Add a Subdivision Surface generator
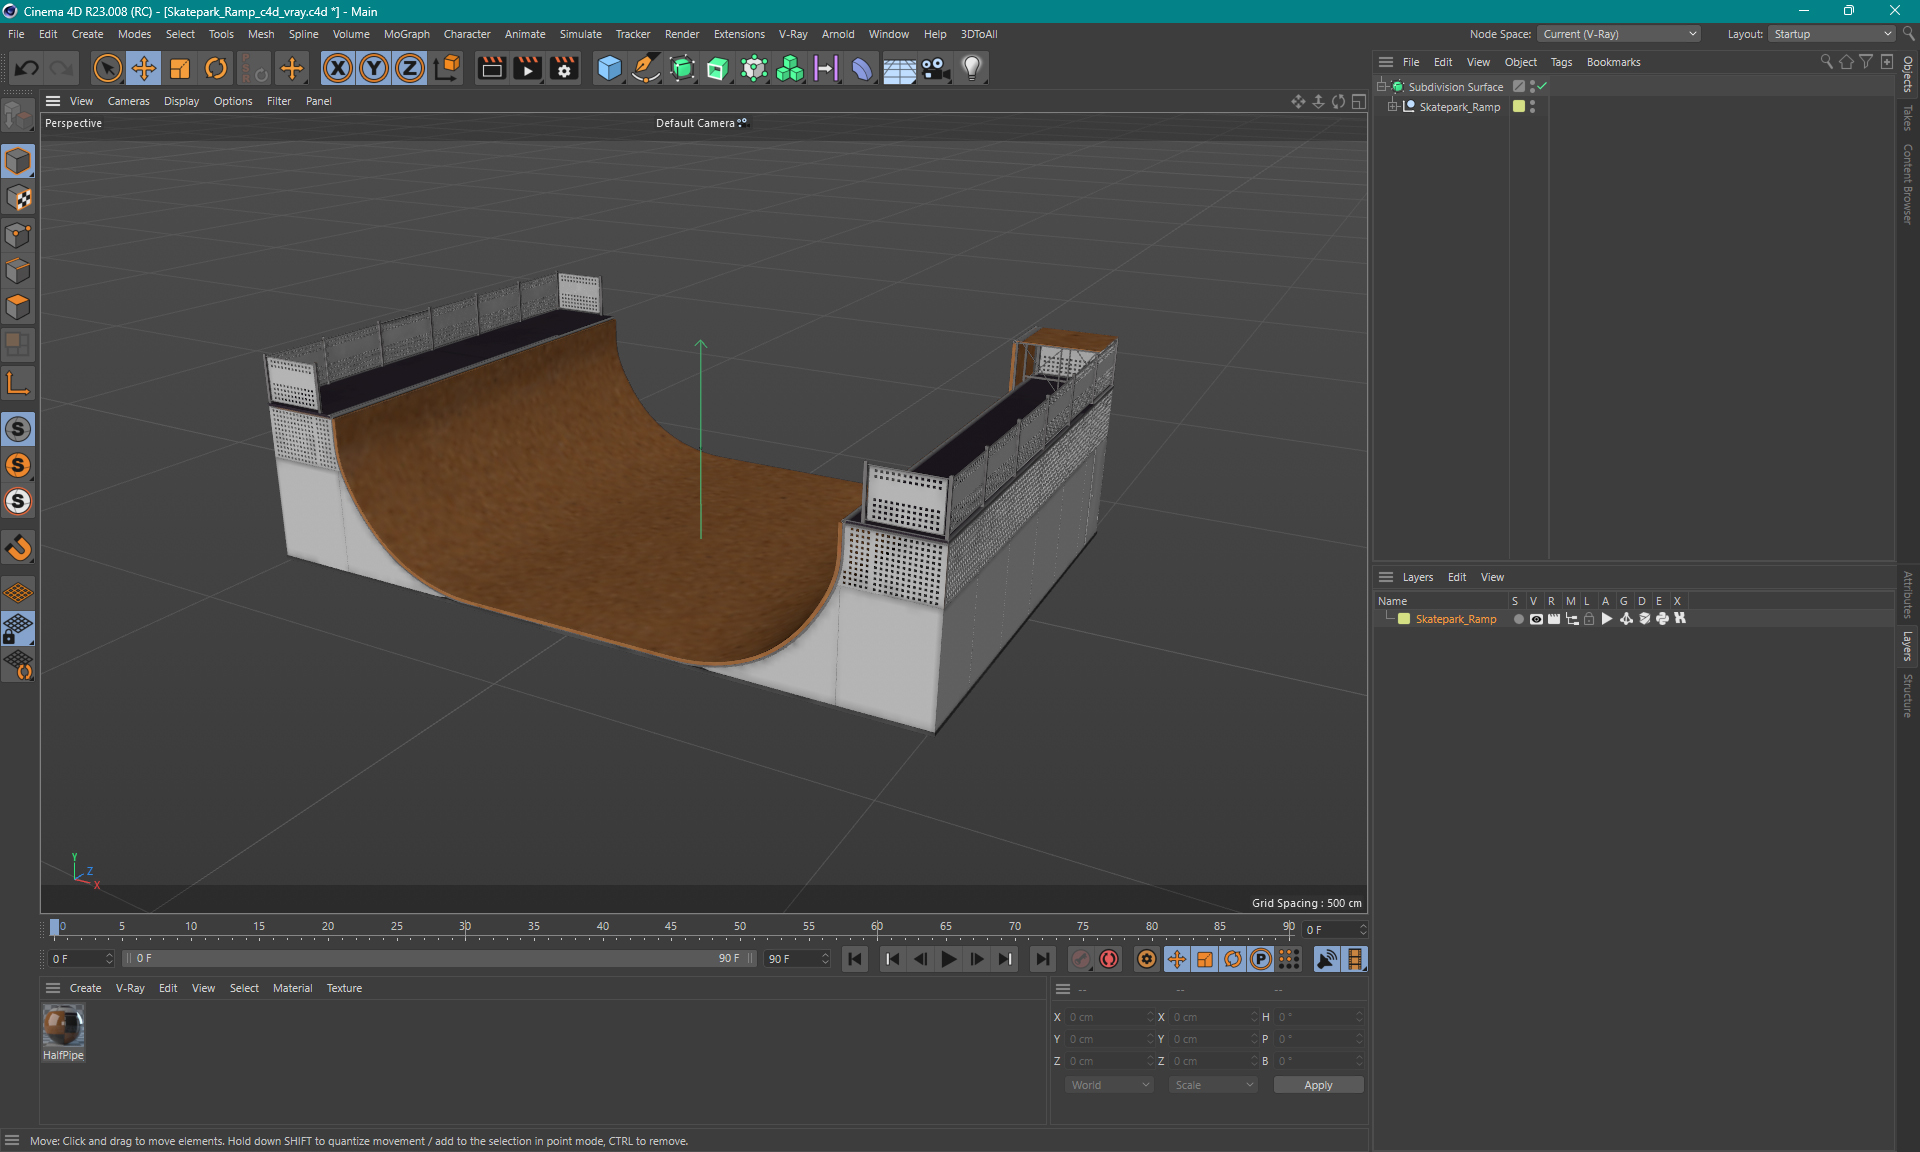The image size is (1920, 1152). 682,68
